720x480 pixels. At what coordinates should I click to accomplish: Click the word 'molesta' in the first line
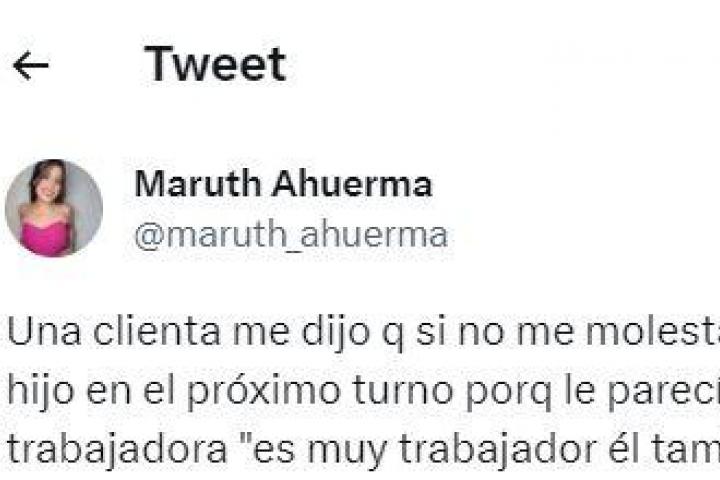tap(652, 331)
